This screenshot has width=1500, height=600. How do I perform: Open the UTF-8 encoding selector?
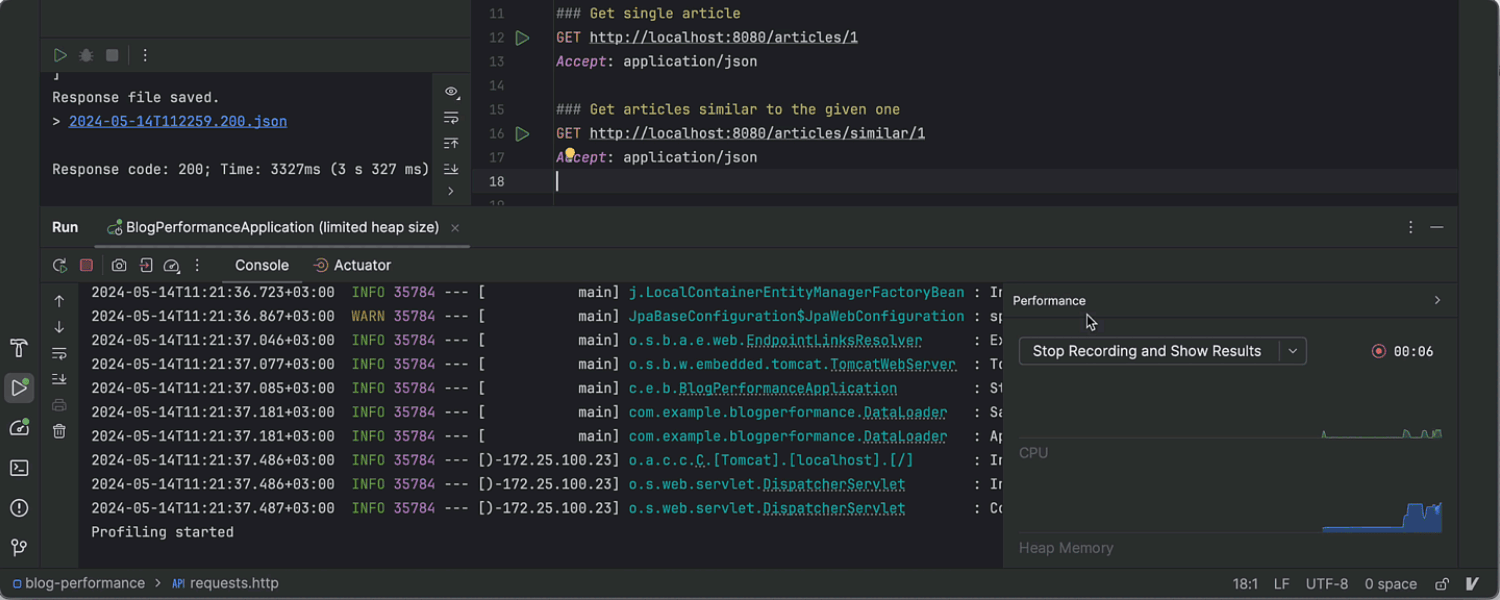tap(1326, 584)
